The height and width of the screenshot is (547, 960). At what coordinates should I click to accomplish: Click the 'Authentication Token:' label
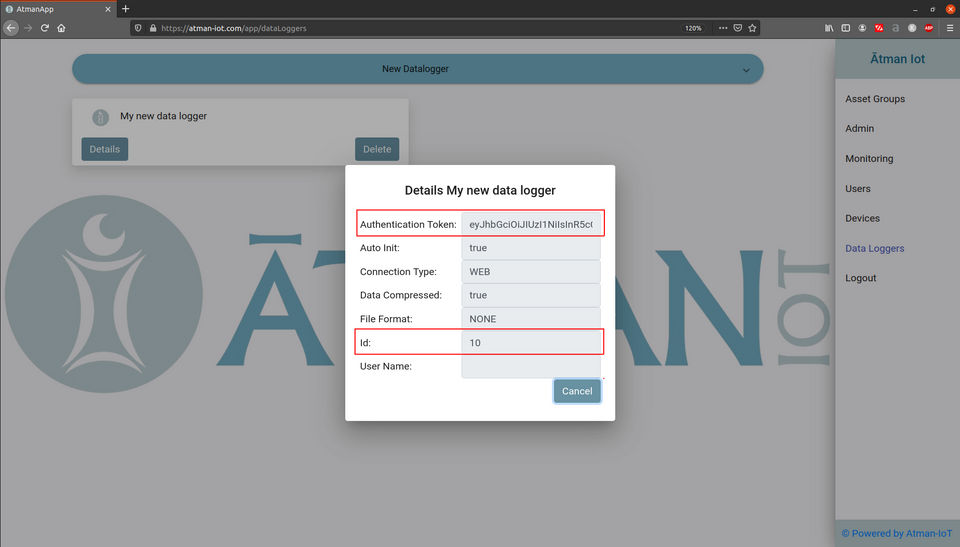click(408, 224)
